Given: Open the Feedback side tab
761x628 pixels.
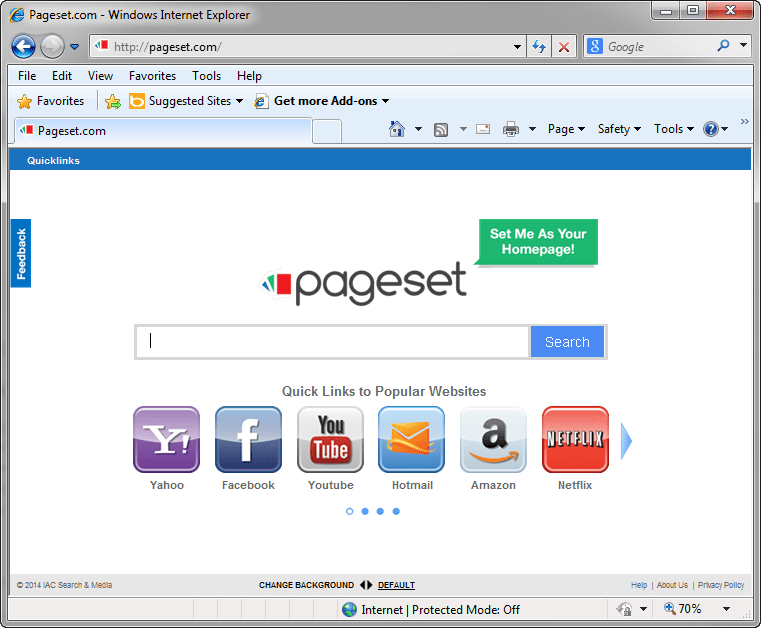Looking at the screenshot, I should point(21,253).
